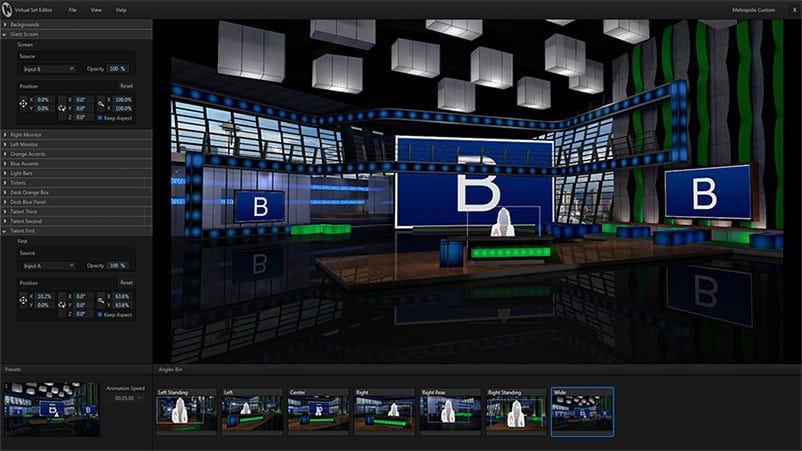This screenshot has height=451, width=802.
Task: Click the Giant Screen opacity field
Action: (118, 69)
